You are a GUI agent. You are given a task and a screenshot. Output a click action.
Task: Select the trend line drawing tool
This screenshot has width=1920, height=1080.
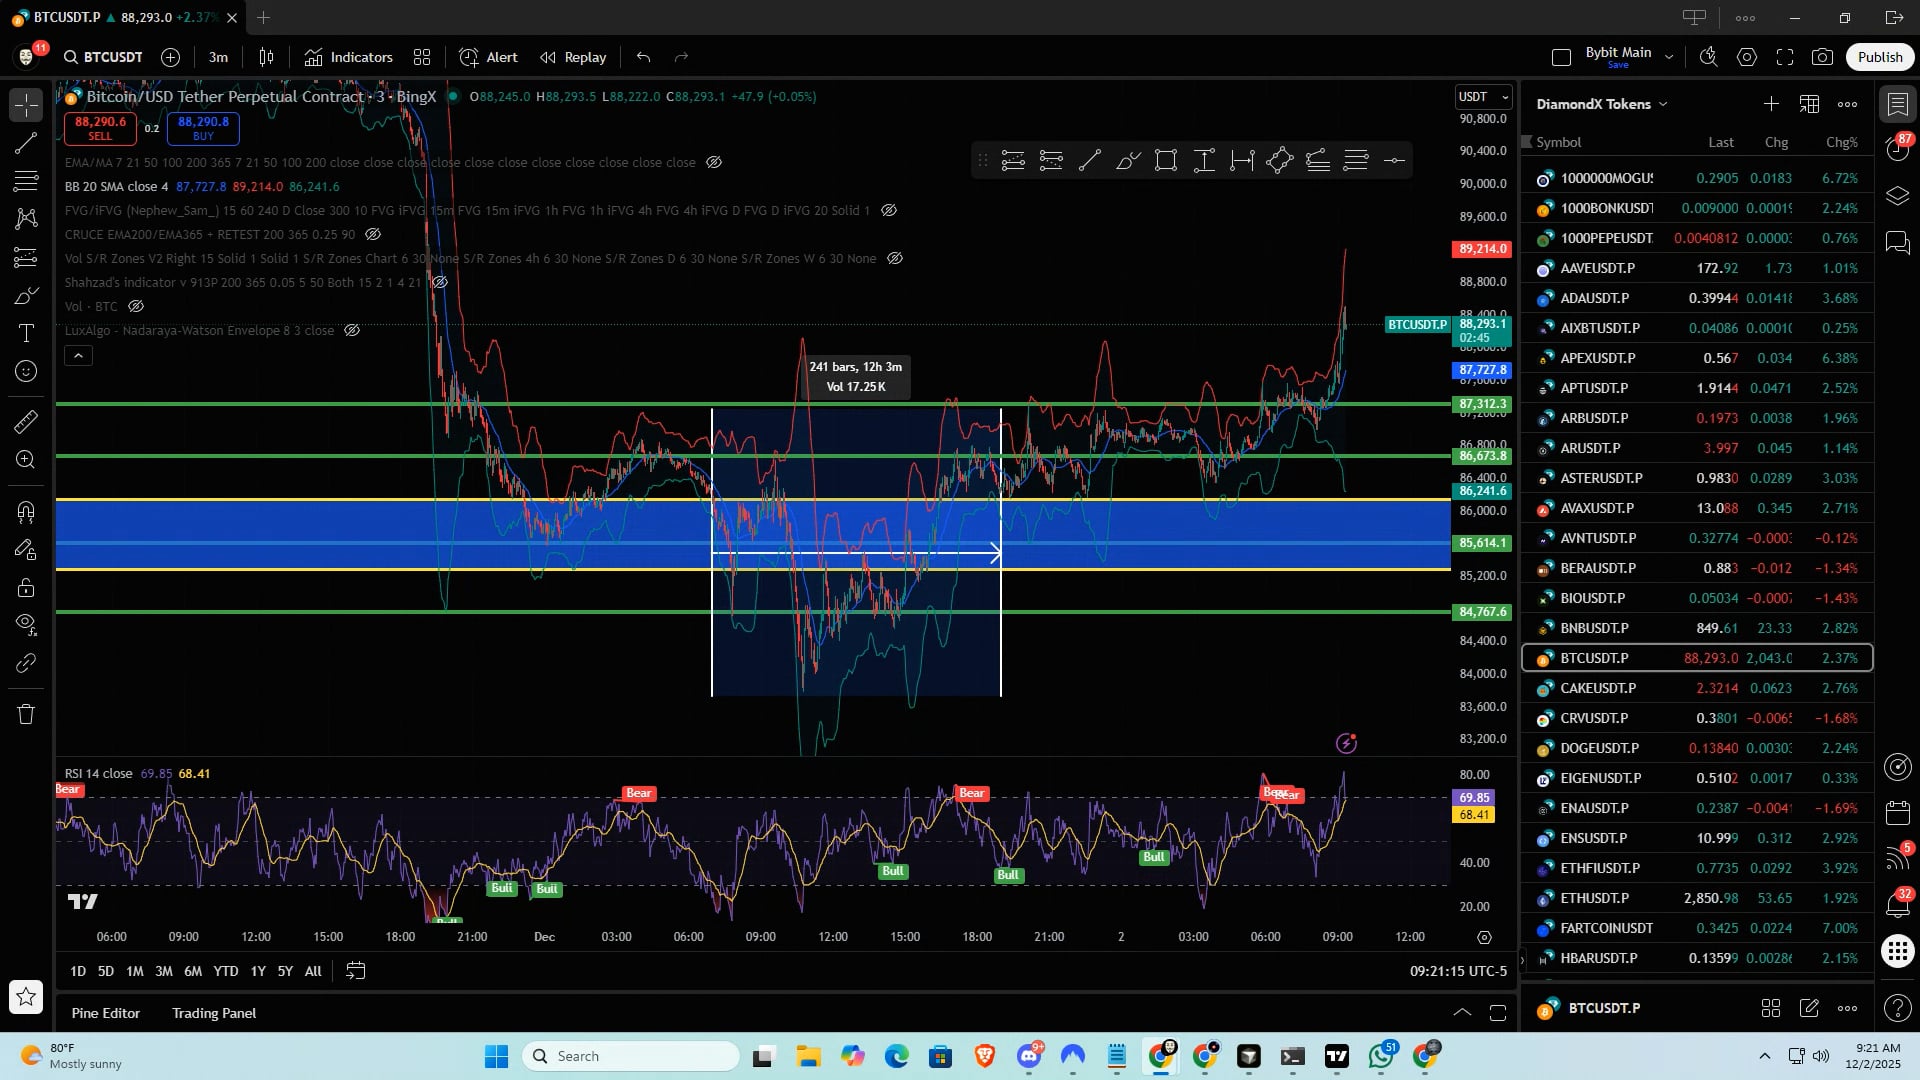[26, 143]
